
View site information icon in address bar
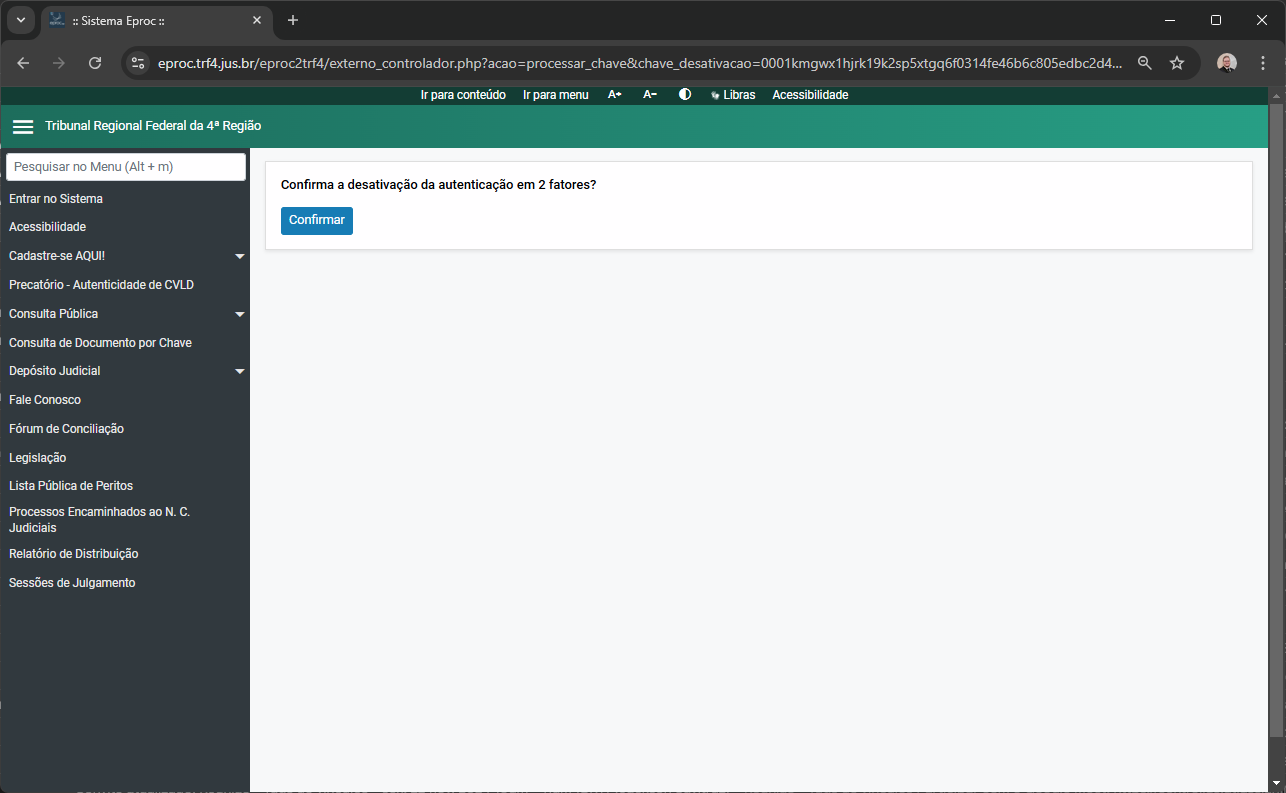tap(139, 63)
